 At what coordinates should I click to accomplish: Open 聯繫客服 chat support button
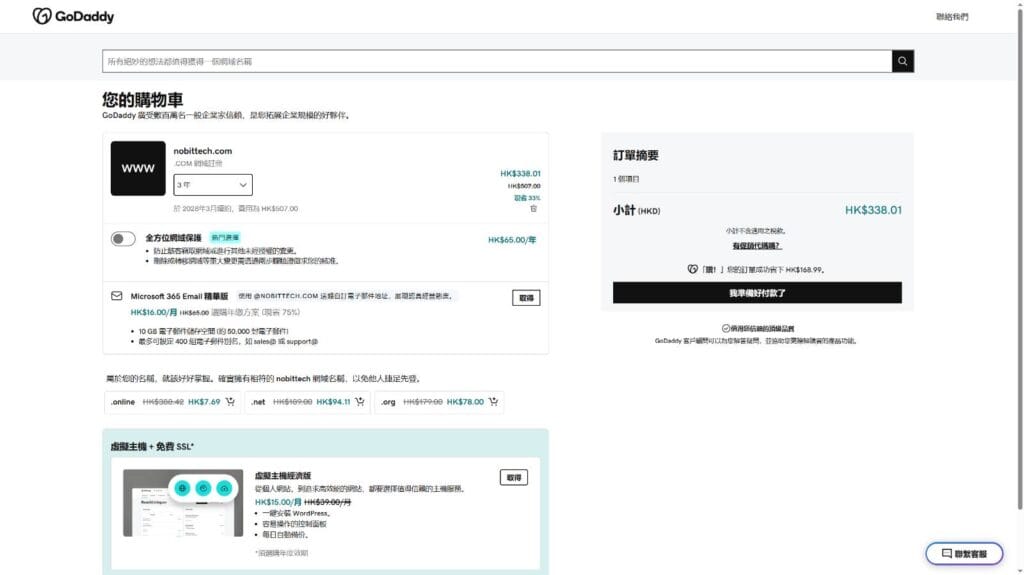click(964, 553)
